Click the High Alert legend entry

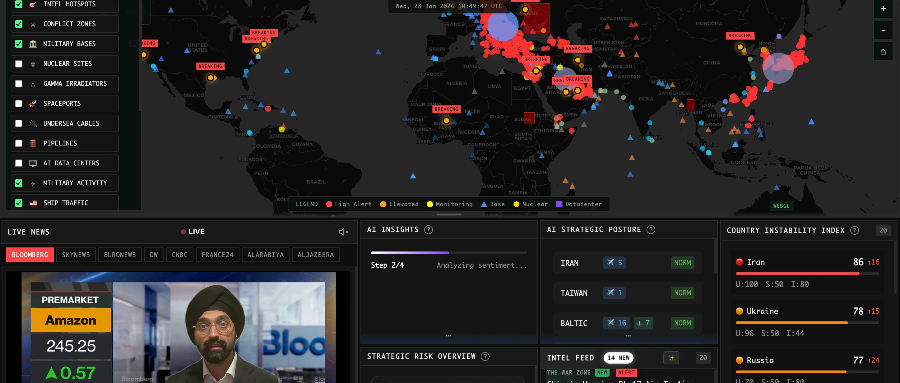click(x=348, y=204)
